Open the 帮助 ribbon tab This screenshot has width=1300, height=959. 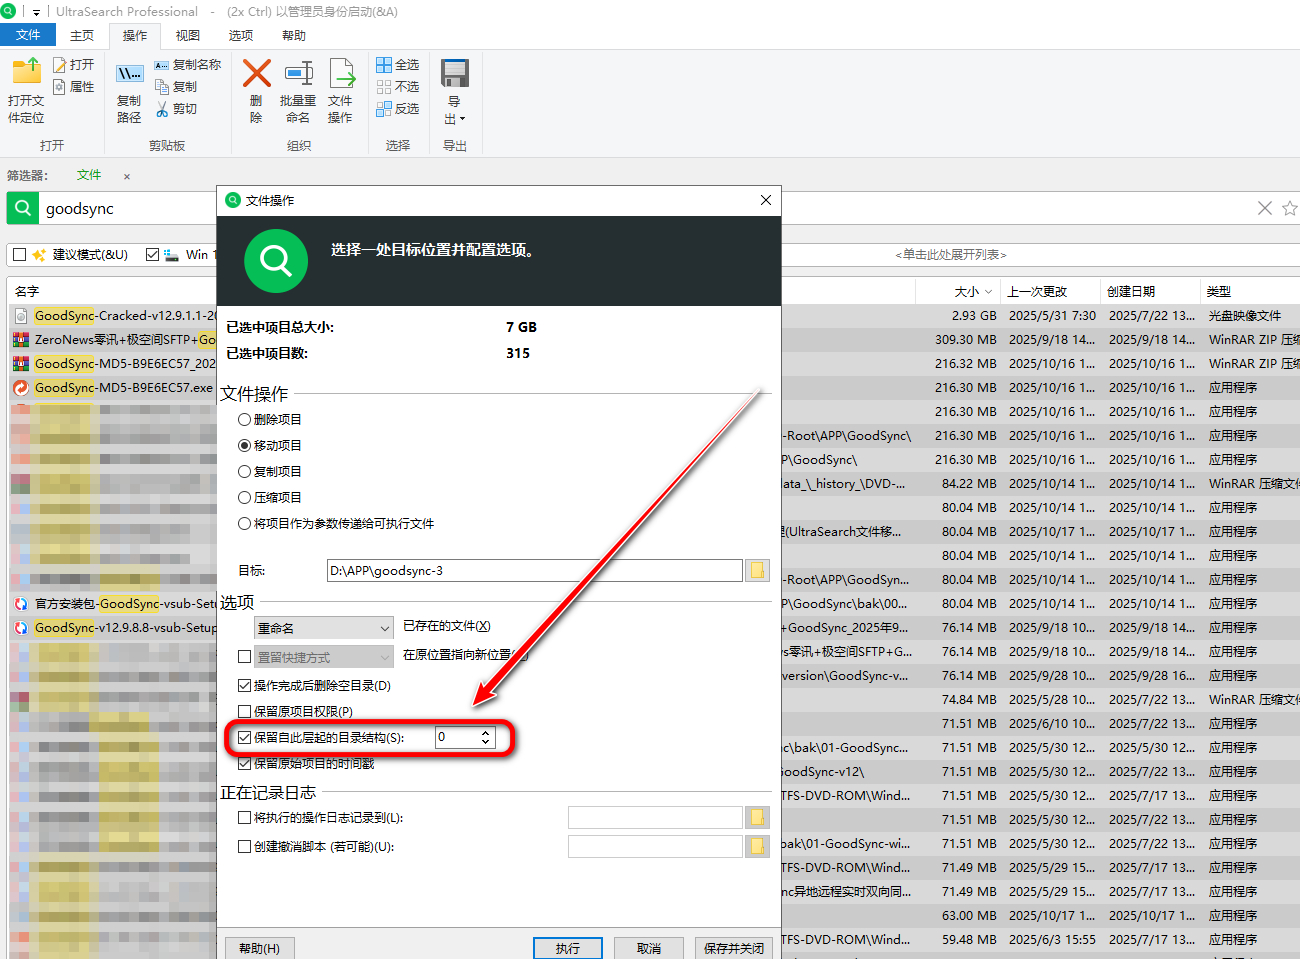[x=294, y=35]
